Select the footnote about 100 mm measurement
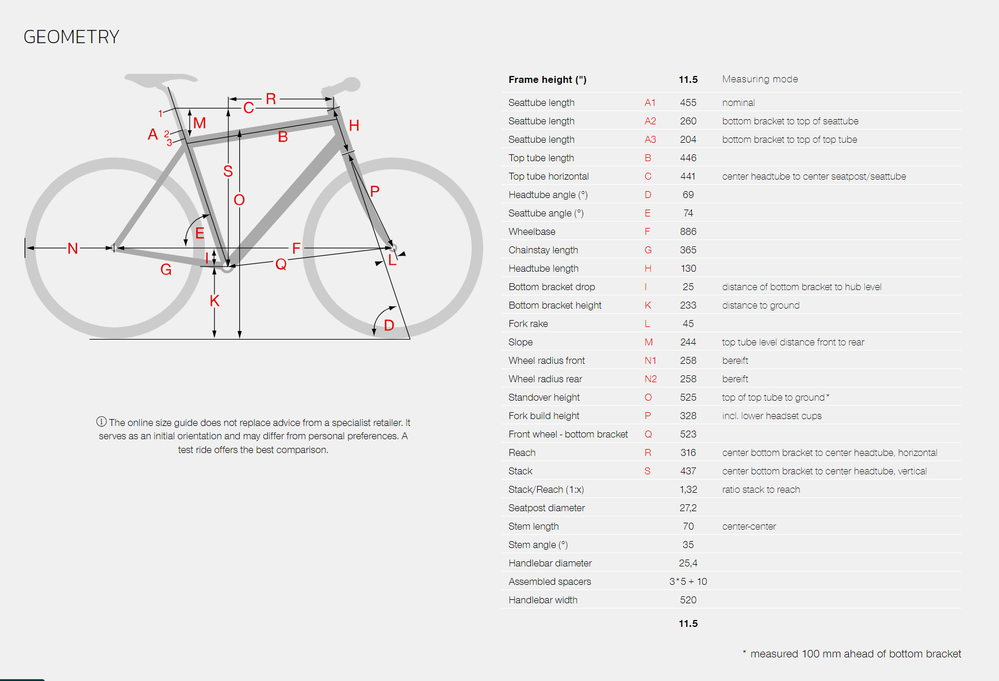 (851, 653)
